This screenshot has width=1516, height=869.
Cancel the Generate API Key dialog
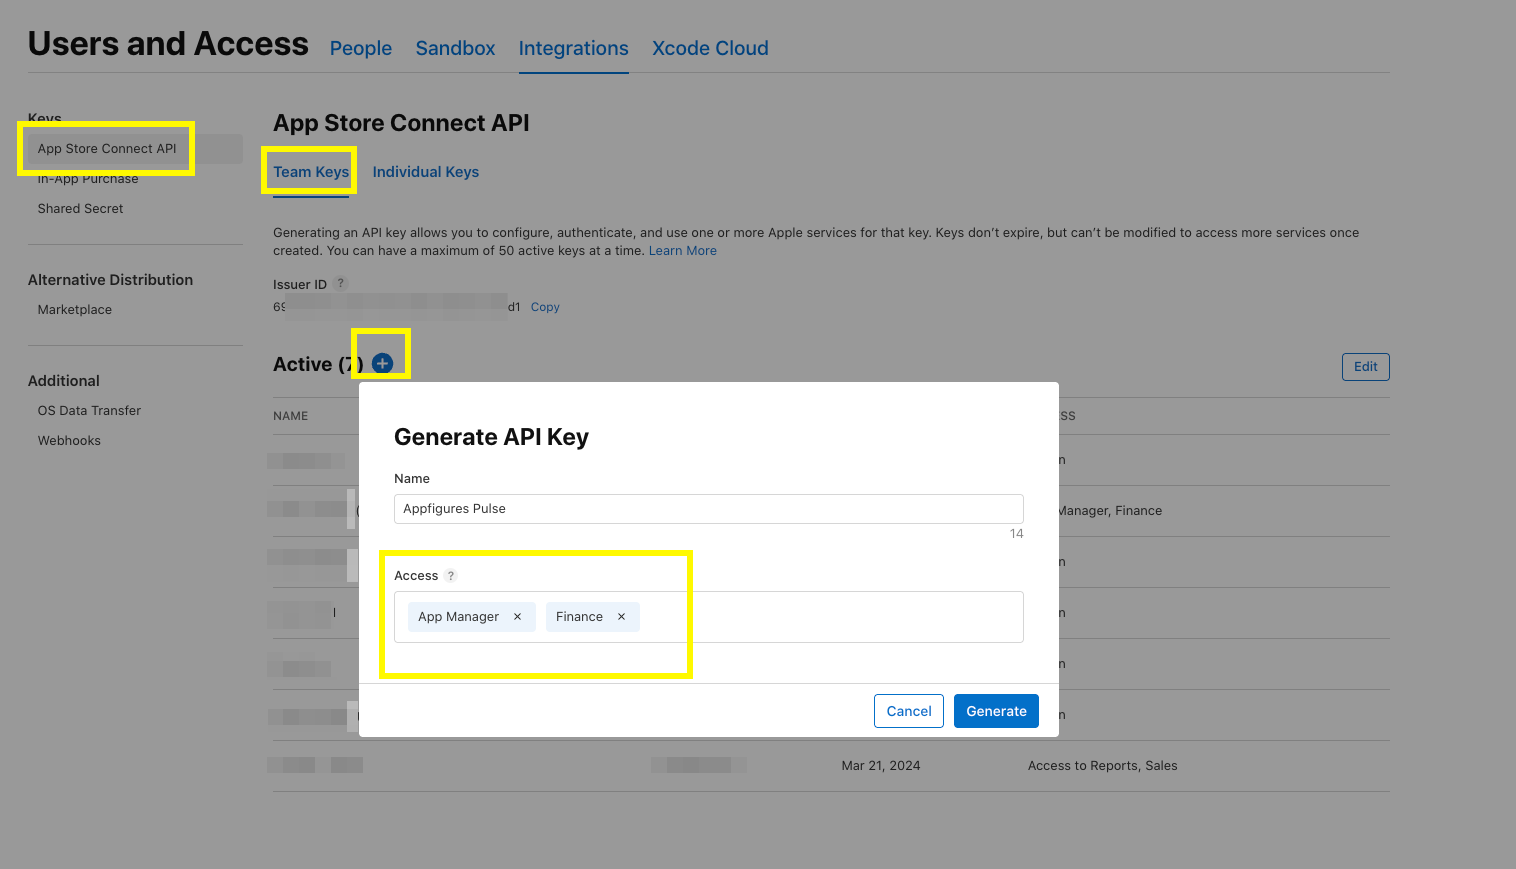[x=908, y=711]
